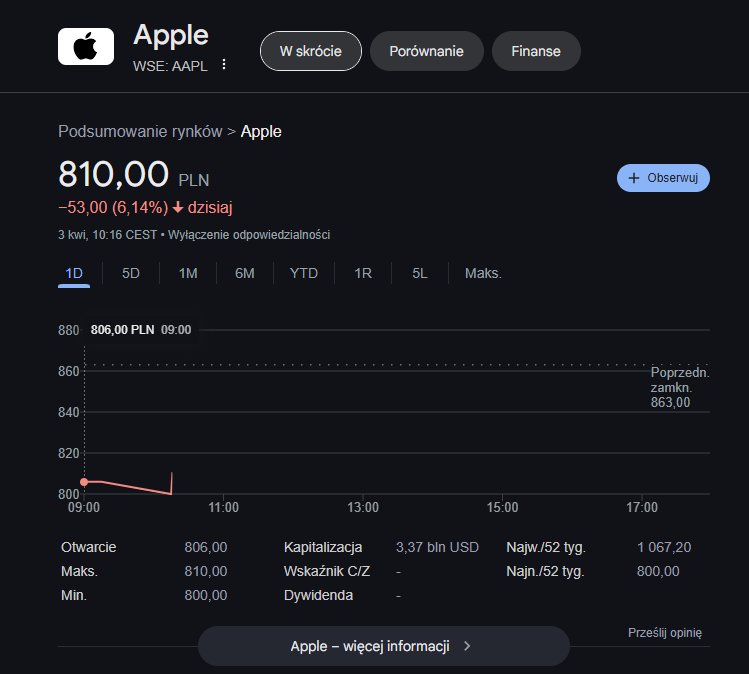
Task: Select the 5D chart range
Action: point(131,273)
